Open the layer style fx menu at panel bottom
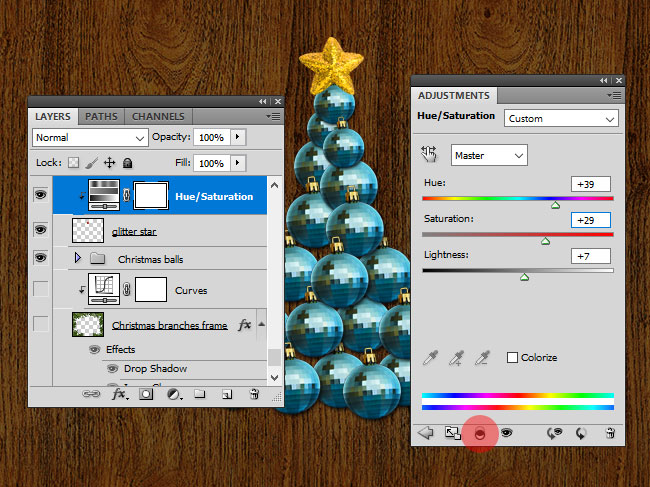 120,394
